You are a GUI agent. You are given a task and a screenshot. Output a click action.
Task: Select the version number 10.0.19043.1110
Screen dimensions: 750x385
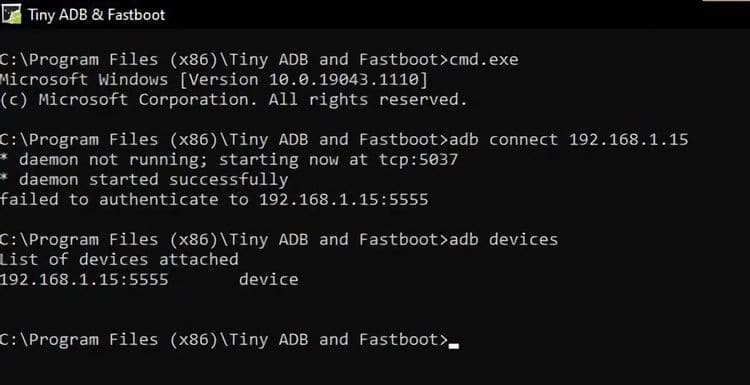[x=344, y=79]
